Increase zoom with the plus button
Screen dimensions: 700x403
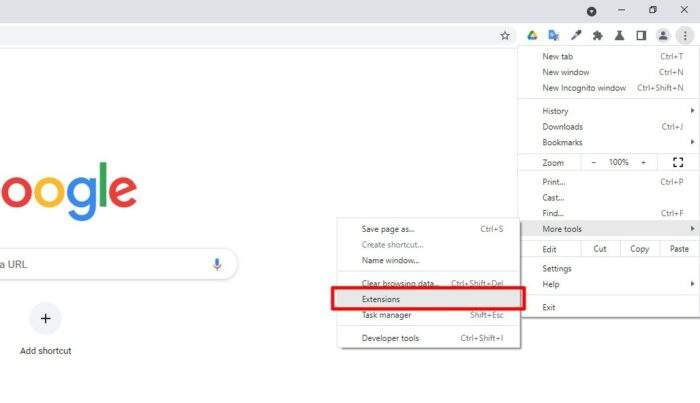(x=643, y=162)
